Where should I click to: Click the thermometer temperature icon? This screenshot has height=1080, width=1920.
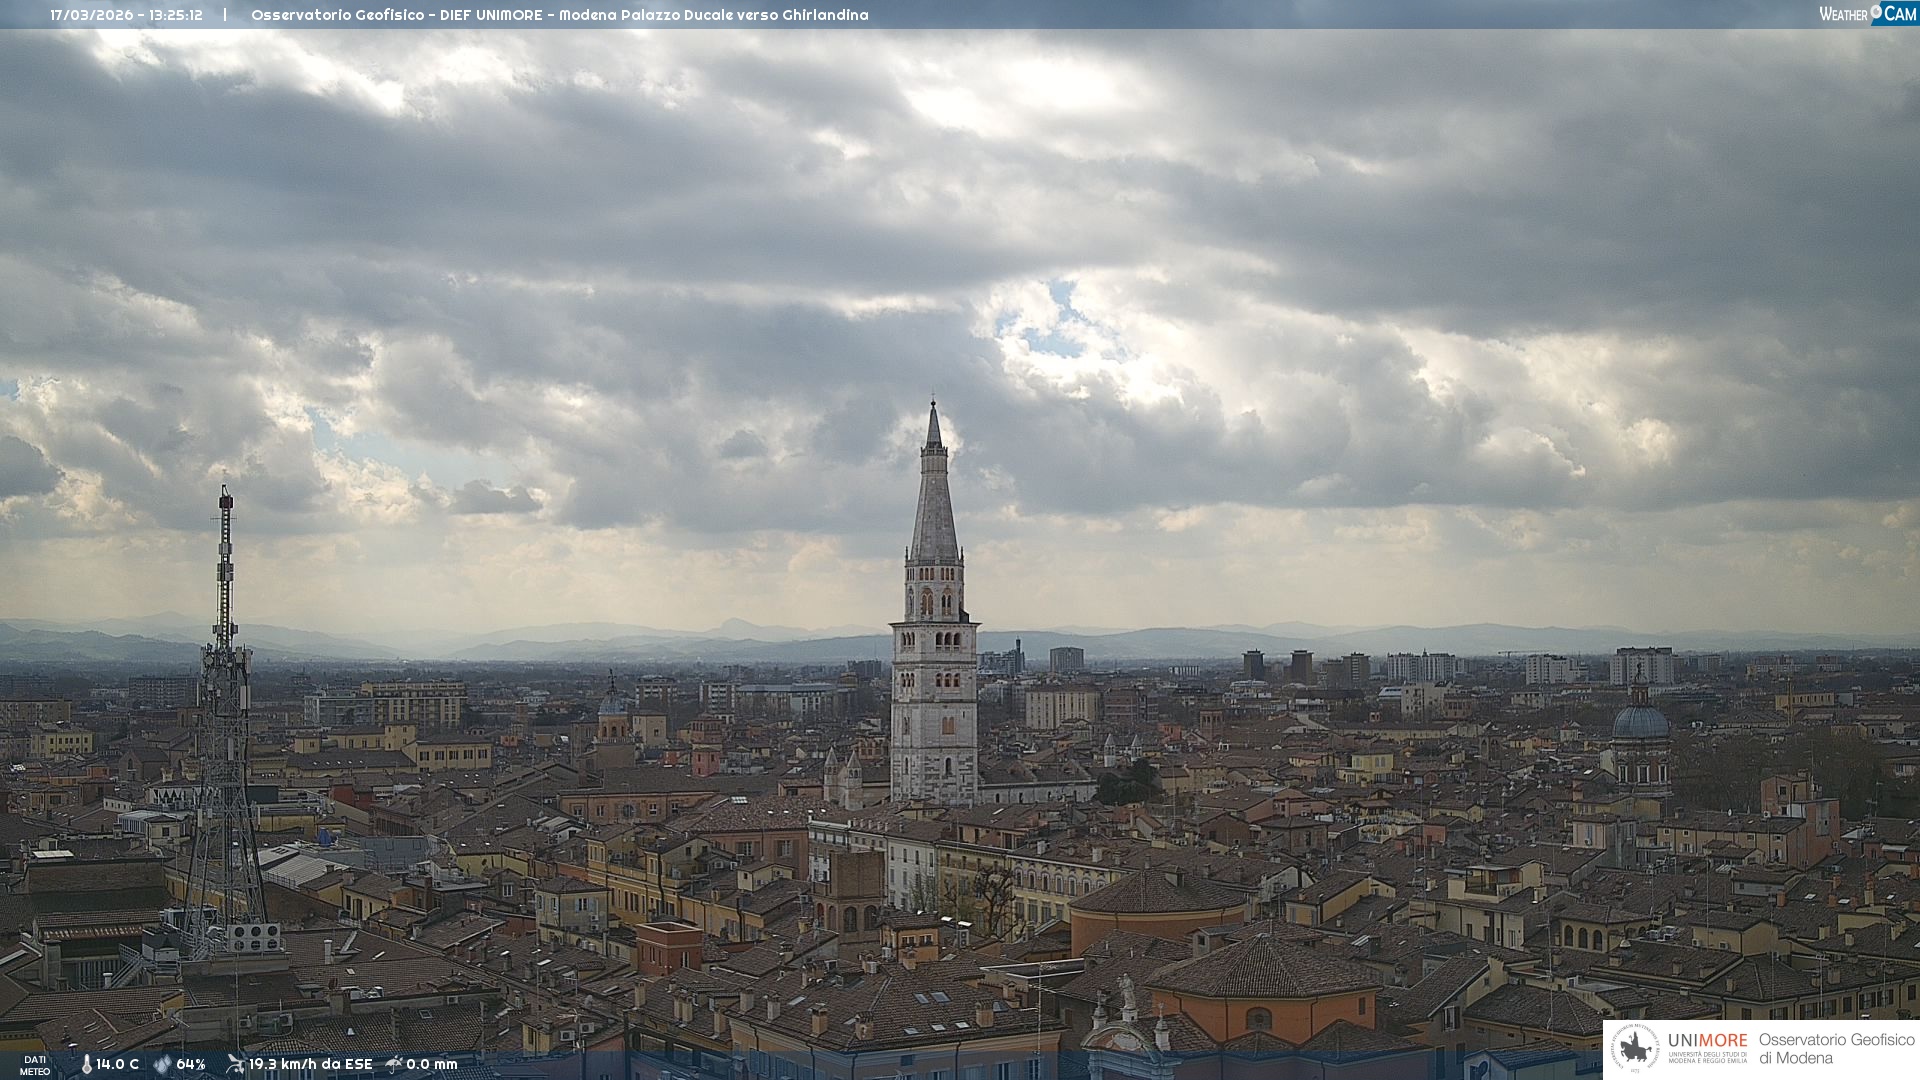pyautogui.click(x=86, y=1064)
